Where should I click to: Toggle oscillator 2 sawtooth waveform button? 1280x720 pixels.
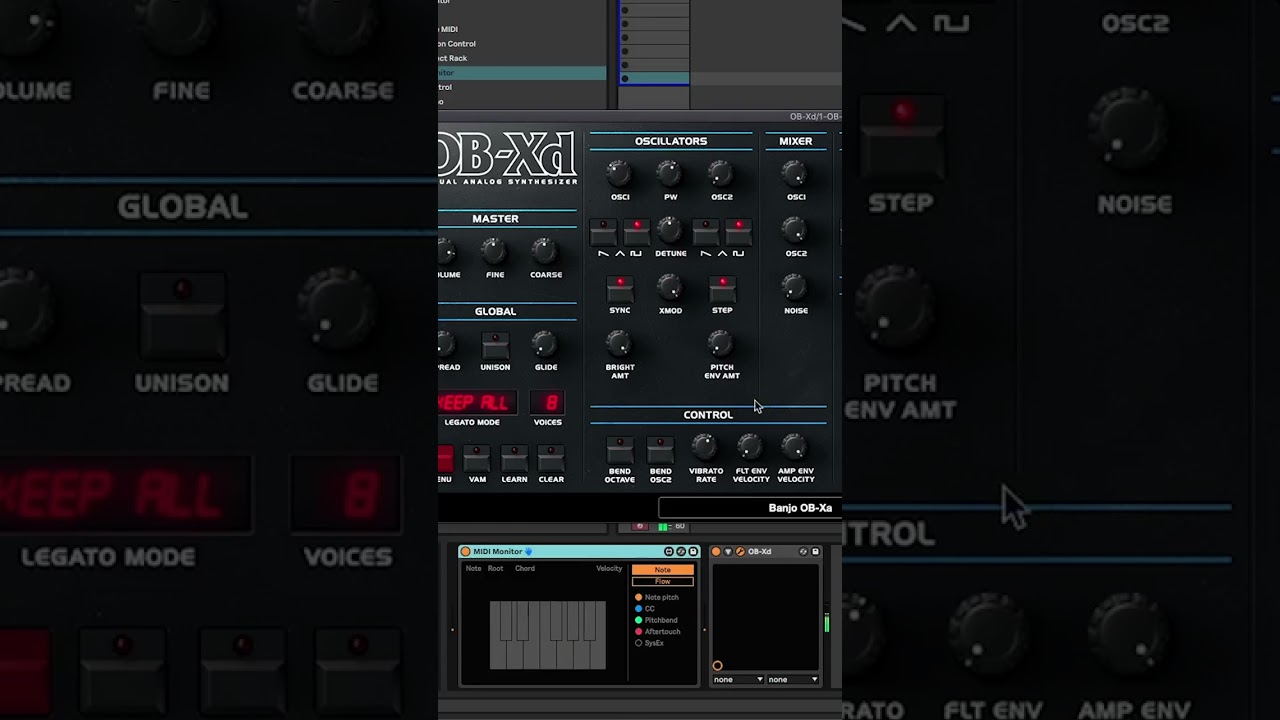point(705,233)
